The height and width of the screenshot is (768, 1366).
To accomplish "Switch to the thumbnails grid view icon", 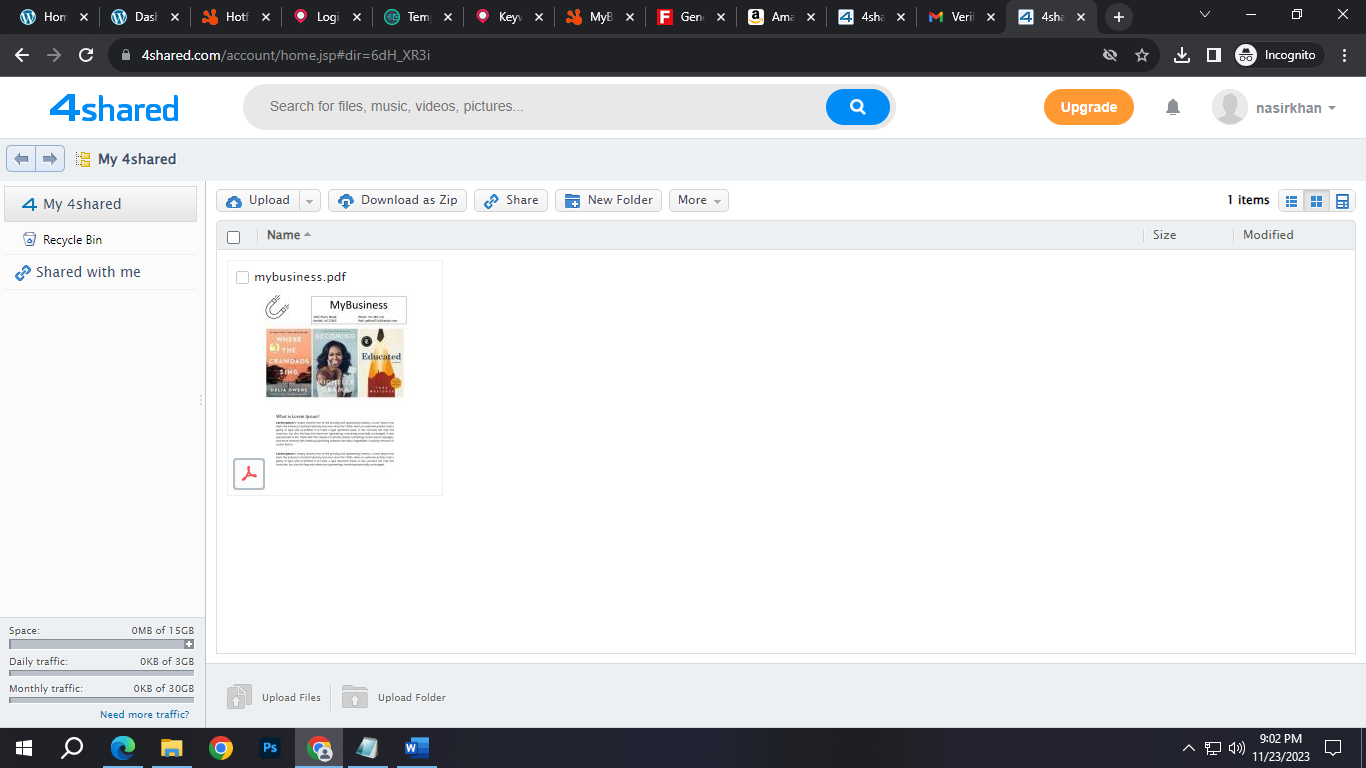I will (x=1317, y=201).
